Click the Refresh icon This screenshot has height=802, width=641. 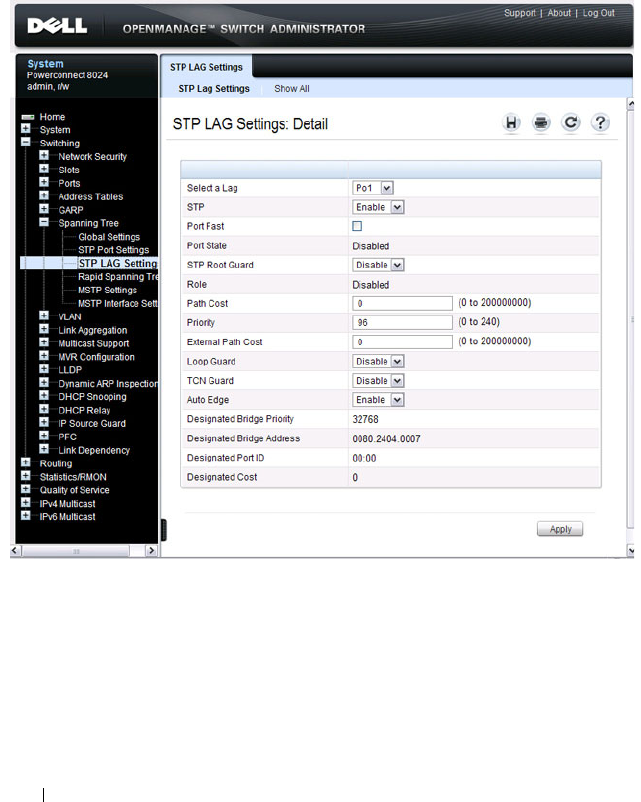point(570,123)
